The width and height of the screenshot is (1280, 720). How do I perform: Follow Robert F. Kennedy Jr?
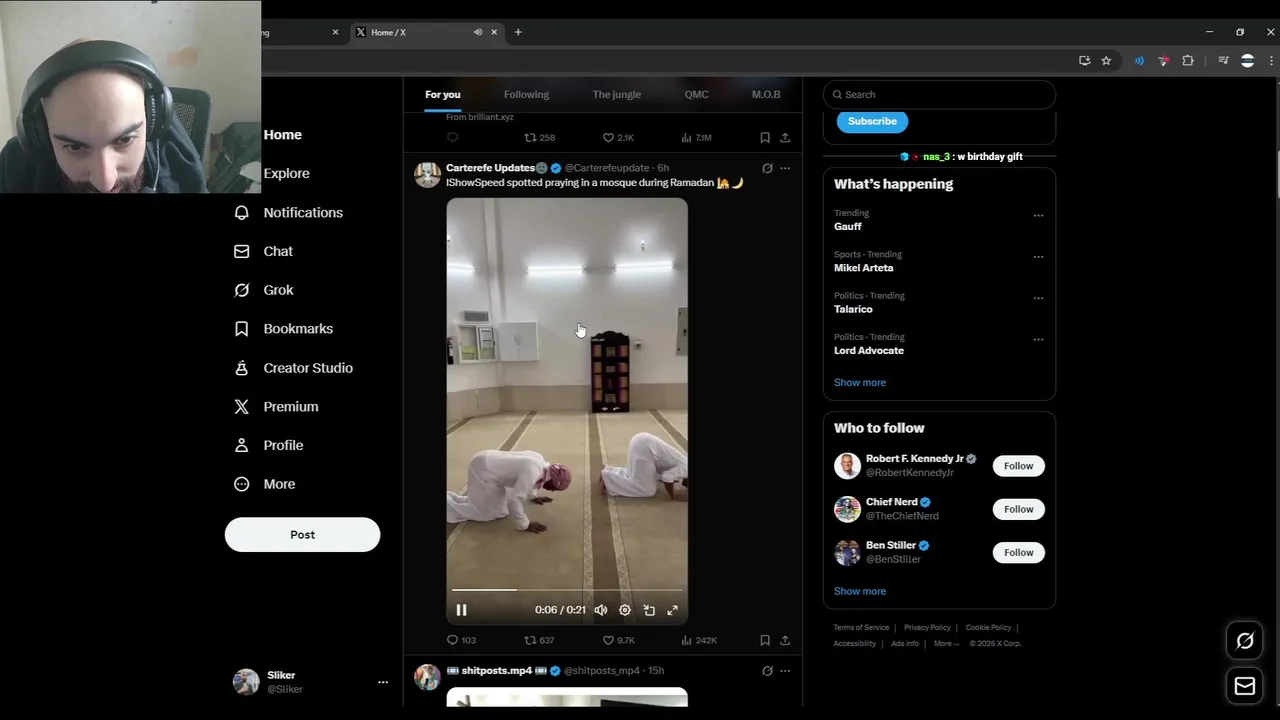[x=1018, y=466]
